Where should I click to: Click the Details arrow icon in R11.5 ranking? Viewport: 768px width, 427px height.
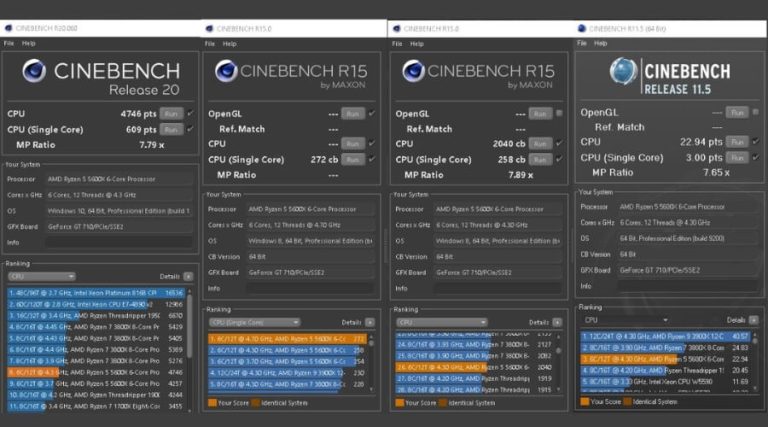[752, 320]
